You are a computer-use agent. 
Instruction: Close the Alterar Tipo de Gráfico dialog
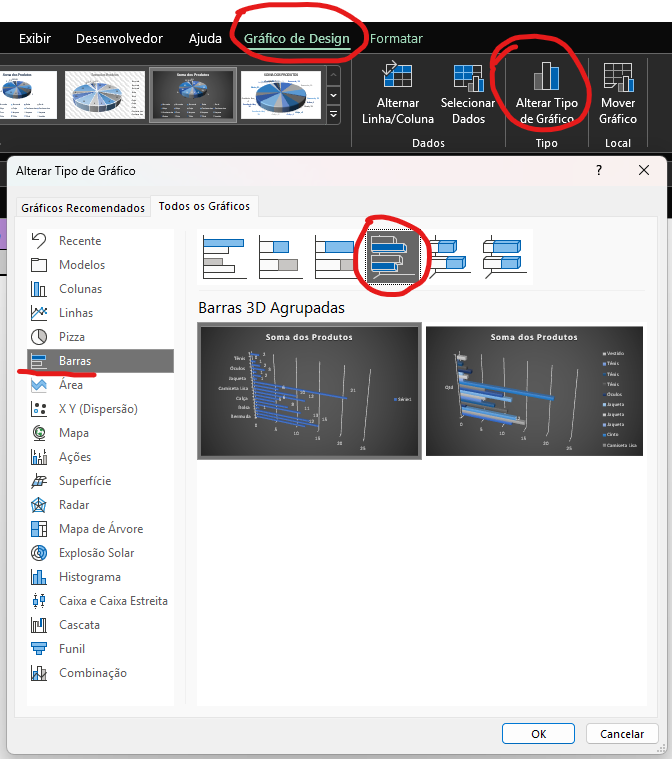(x=644, y=170)
